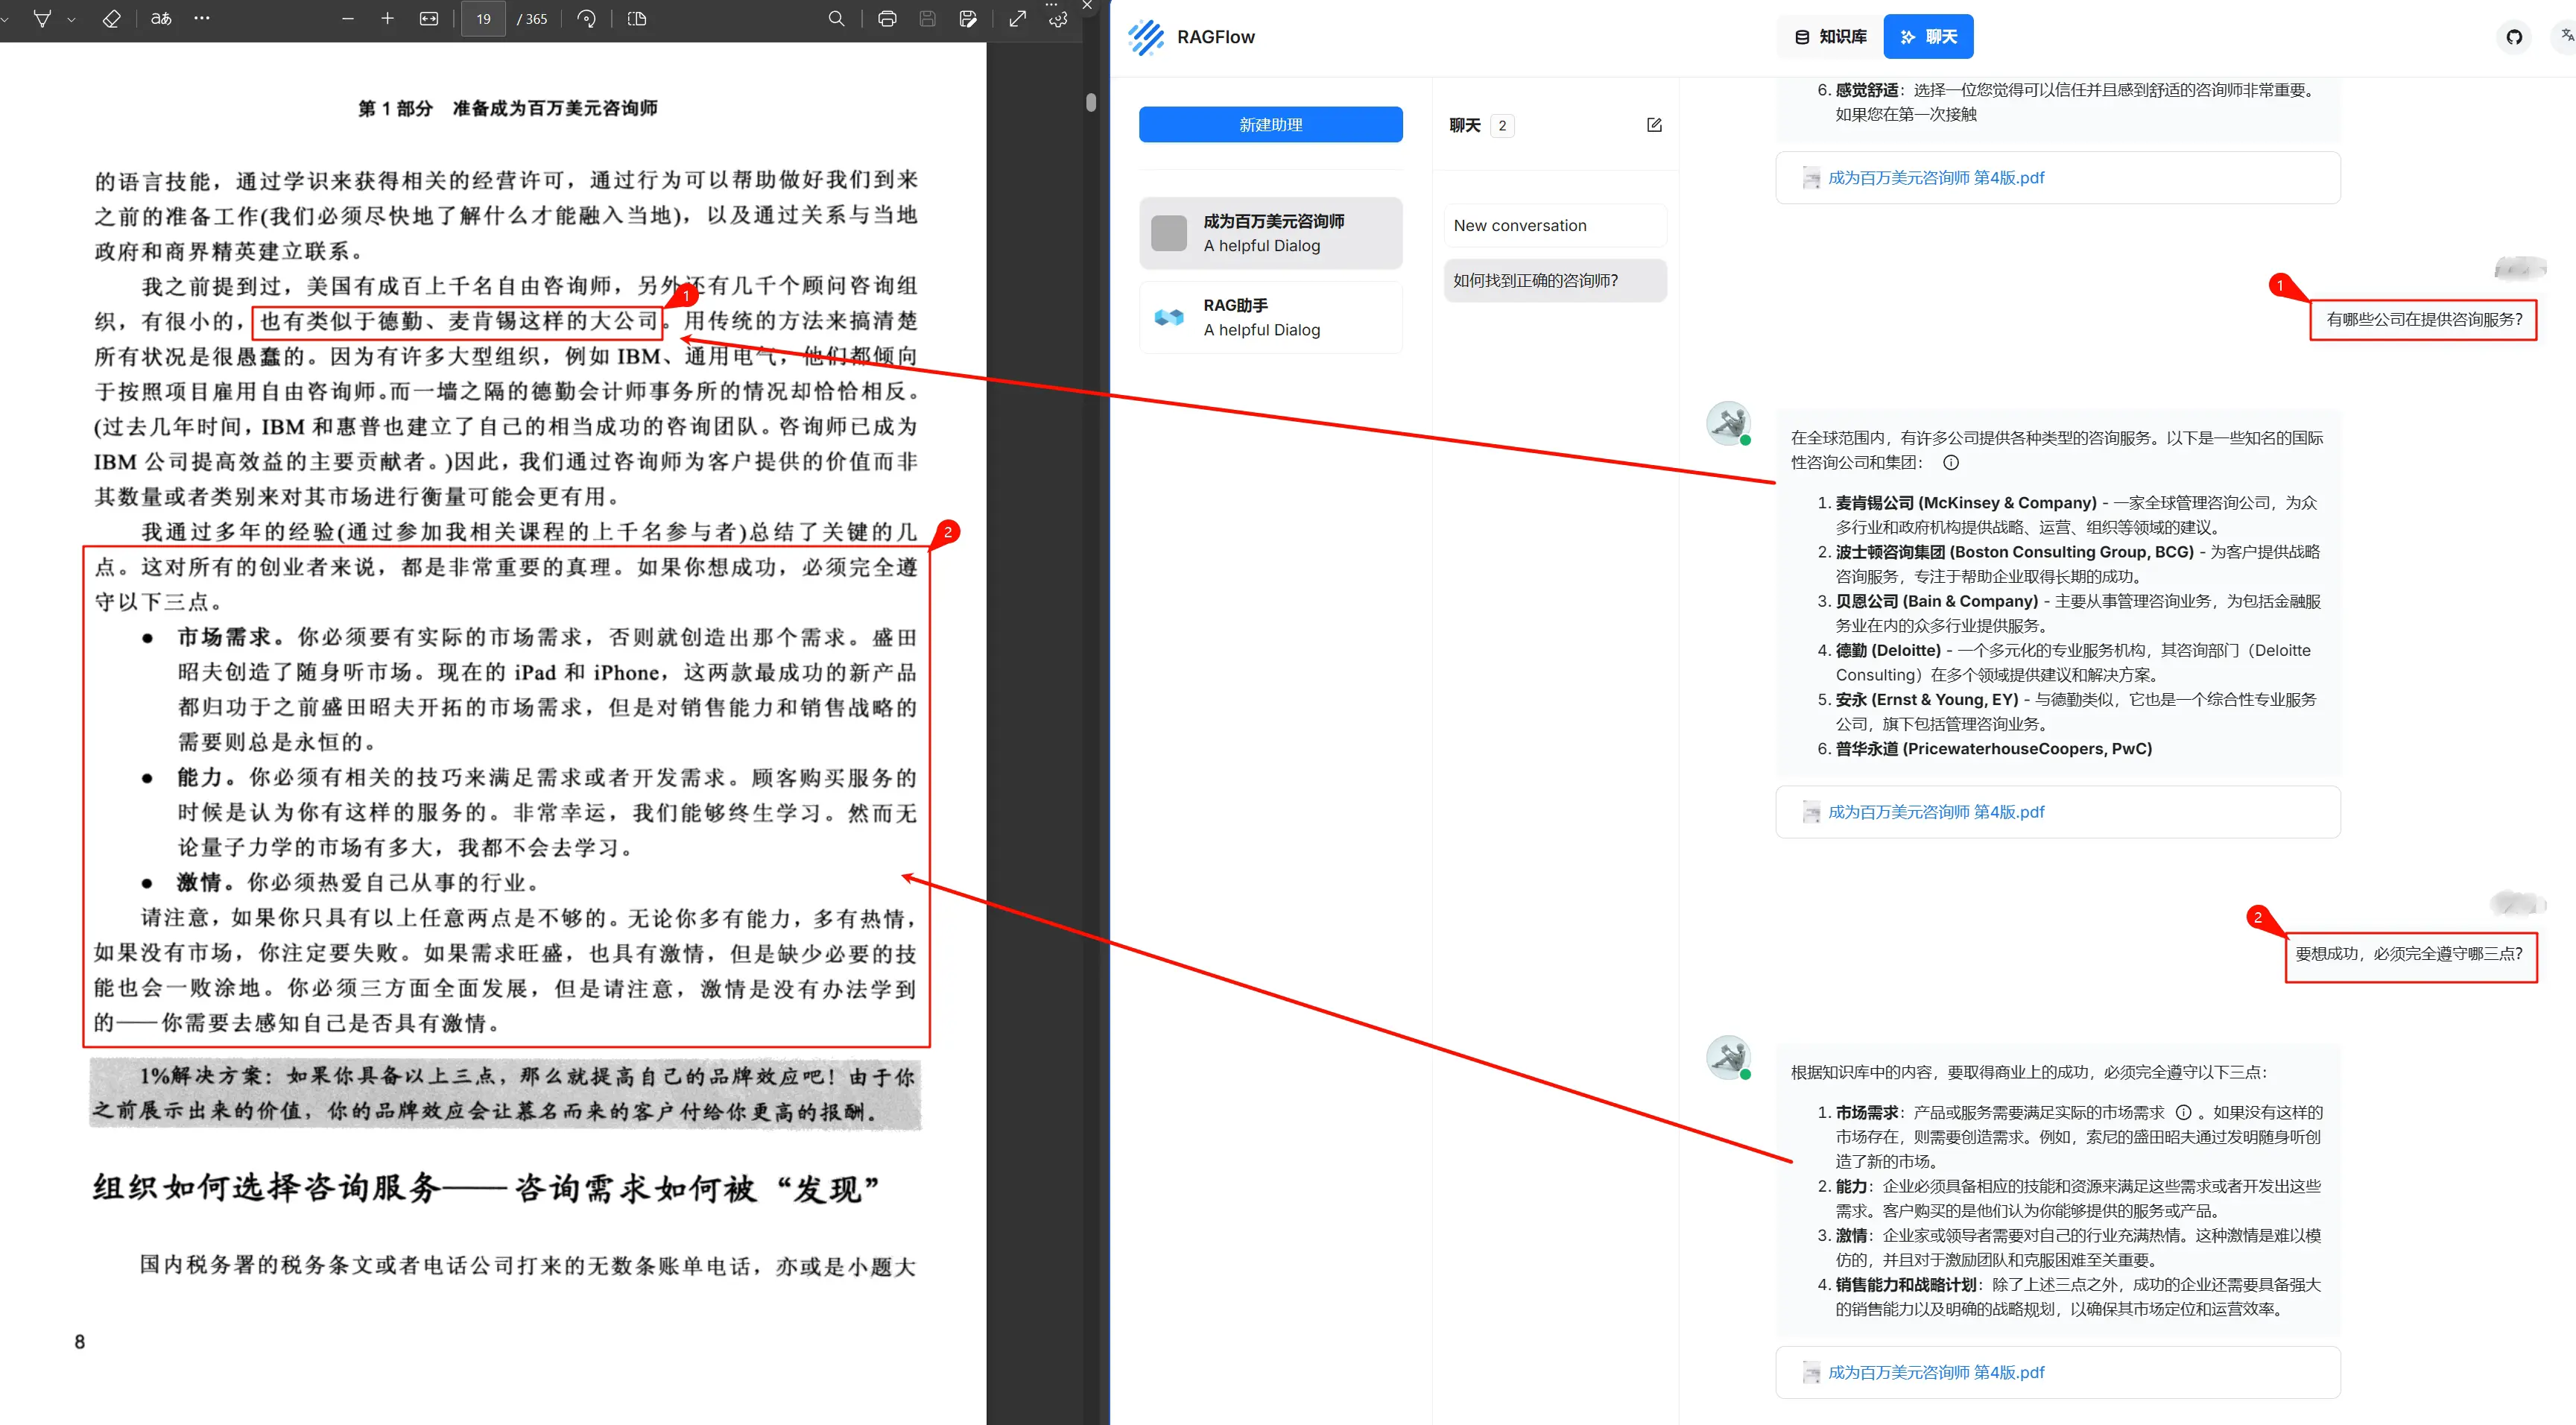Rotate the PDF page
The image size is (2576, 1425).
pyautogui.click(x=587, y=19)
